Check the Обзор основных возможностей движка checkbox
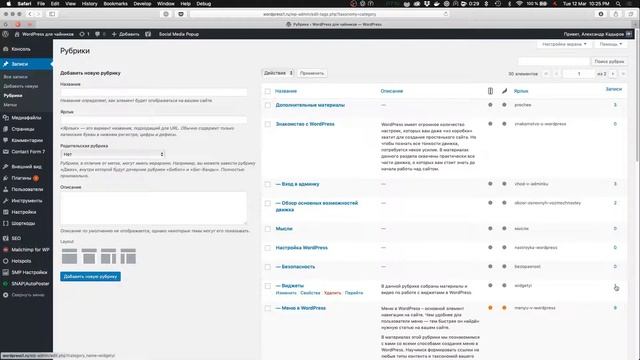Viewport: 640px width, 360px height. click(x=268, y=203)
